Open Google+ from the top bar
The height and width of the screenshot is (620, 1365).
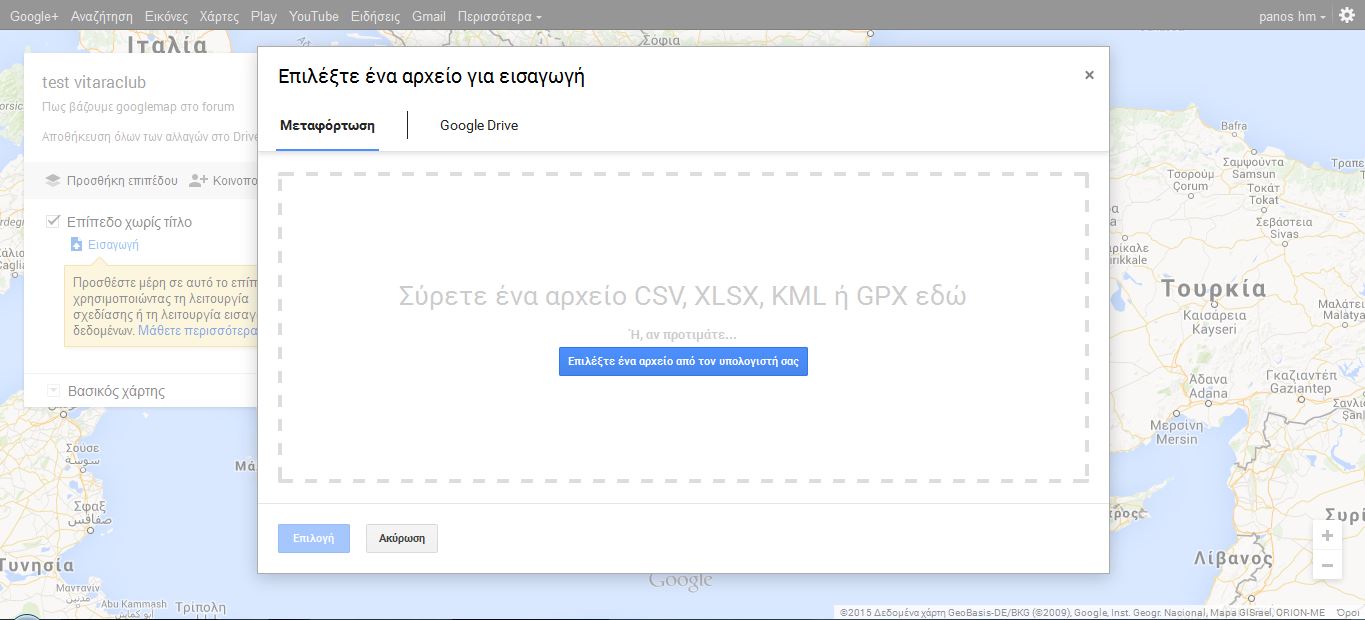34,16
